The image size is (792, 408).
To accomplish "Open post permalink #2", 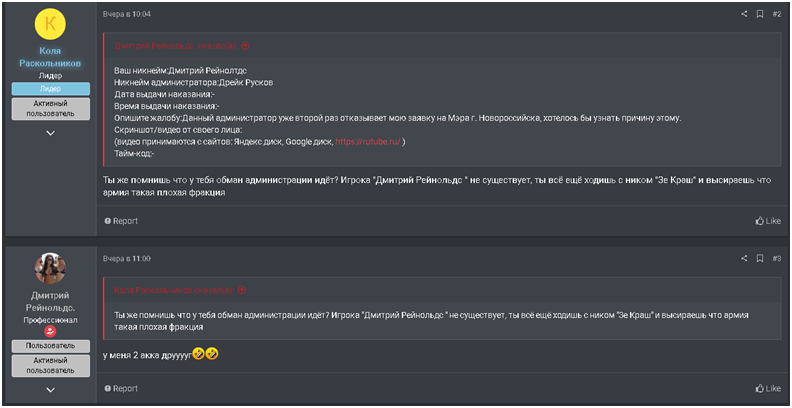I will pyautogui.click(x=777, y=14).
